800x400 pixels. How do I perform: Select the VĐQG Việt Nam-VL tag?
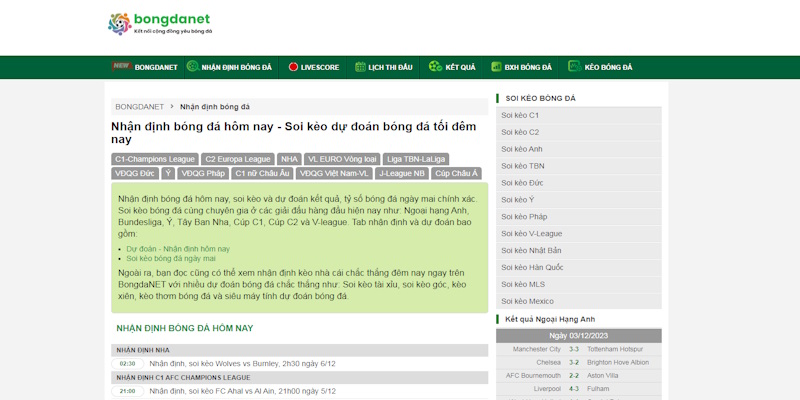click(x=334, y=173)
